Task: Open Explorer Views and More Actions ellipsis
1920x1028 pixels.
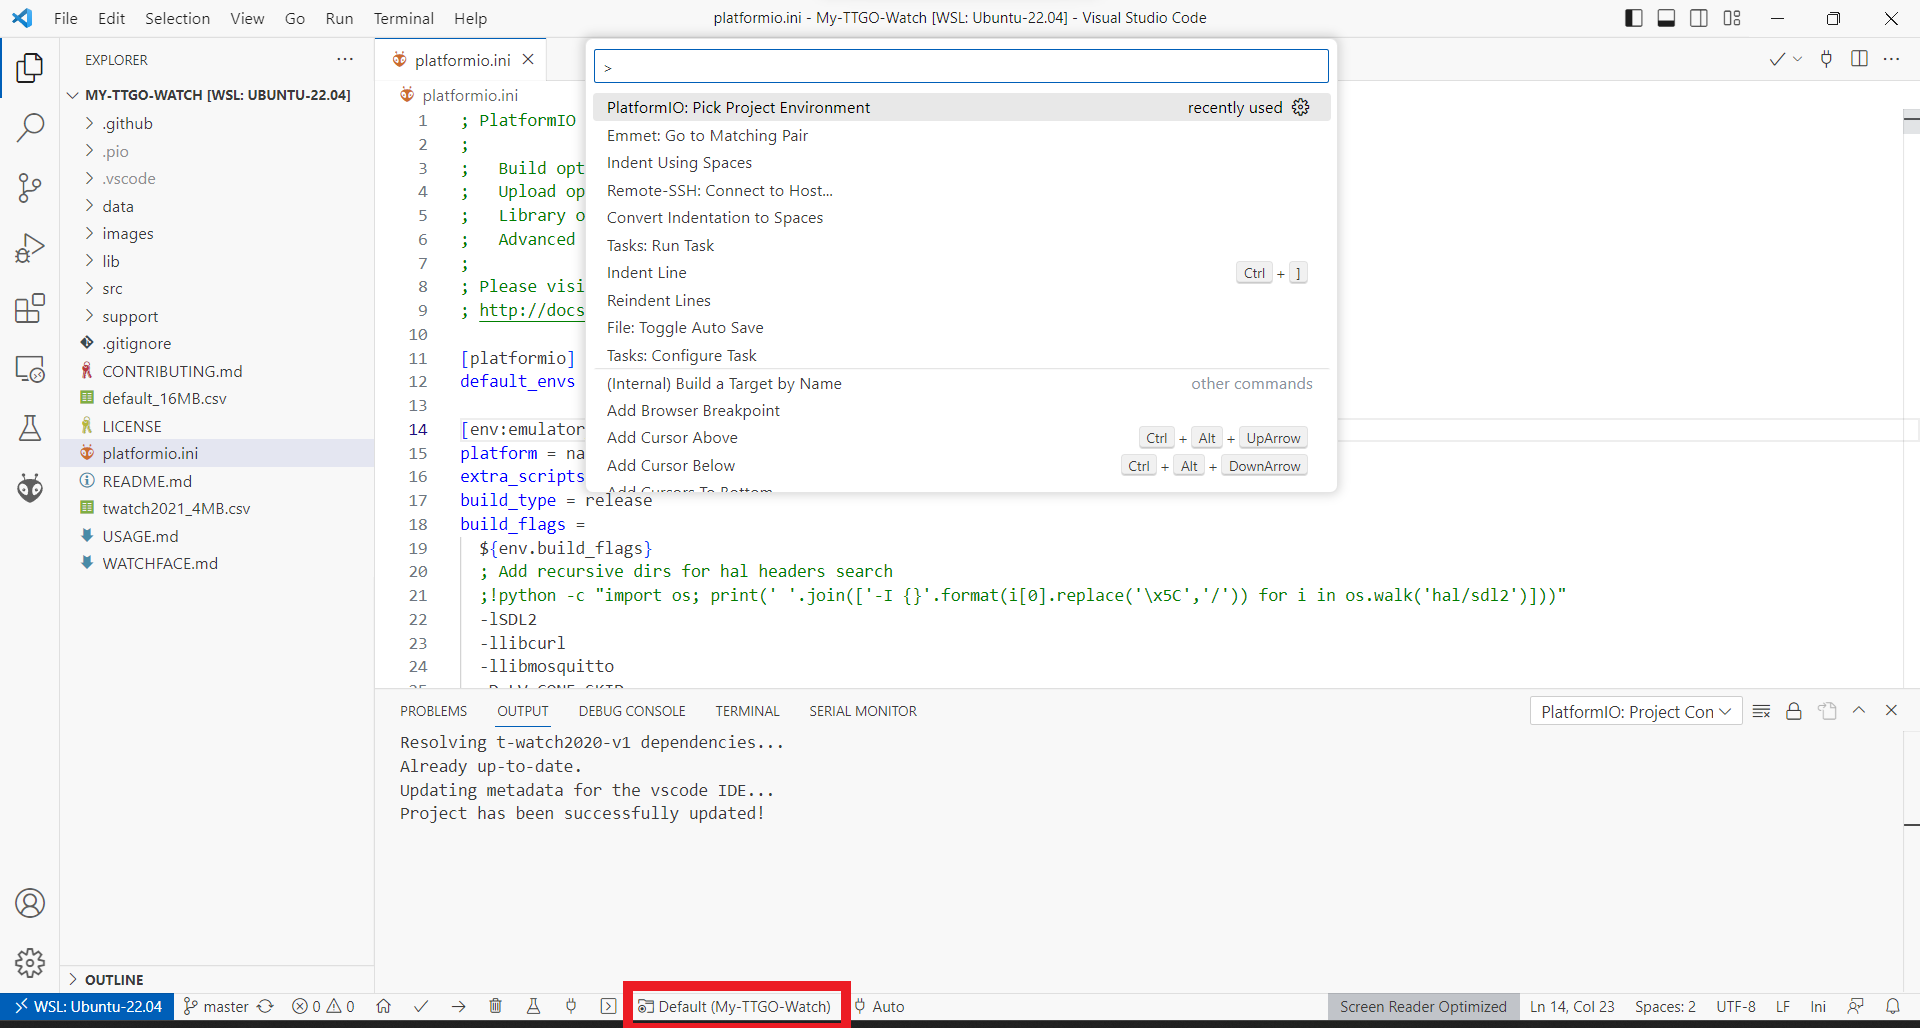Action: (x=345, y=59)
